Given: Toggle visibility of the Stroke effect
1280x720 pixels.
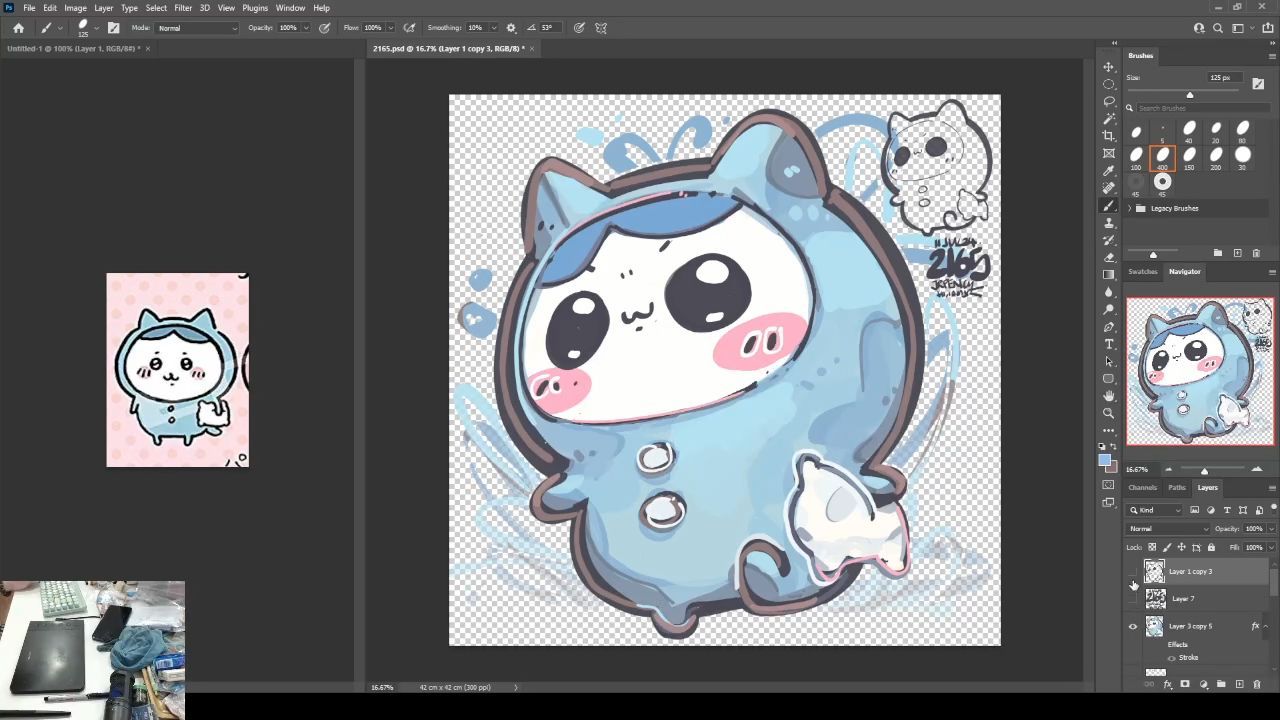Looking at the screenshot, I should (1172, 658).
